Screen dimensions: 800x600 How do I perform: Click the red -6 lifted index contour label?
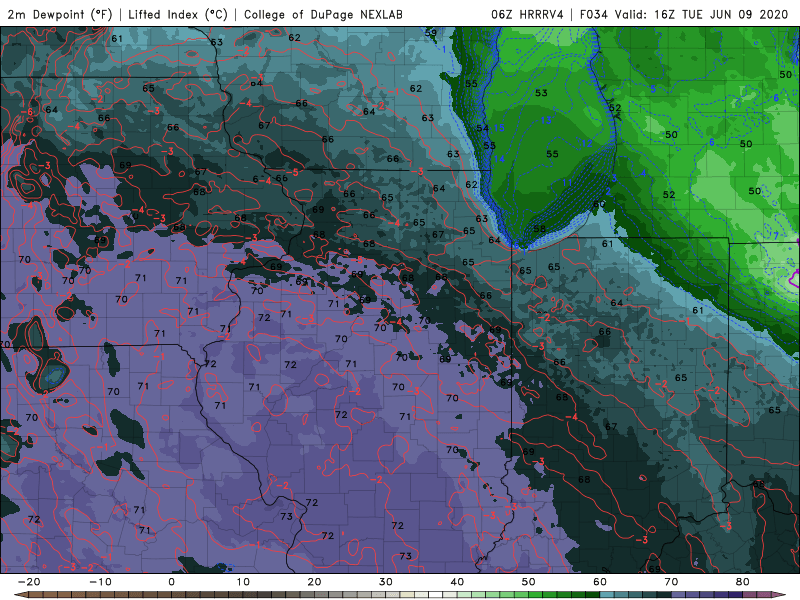tap(28, 112)
